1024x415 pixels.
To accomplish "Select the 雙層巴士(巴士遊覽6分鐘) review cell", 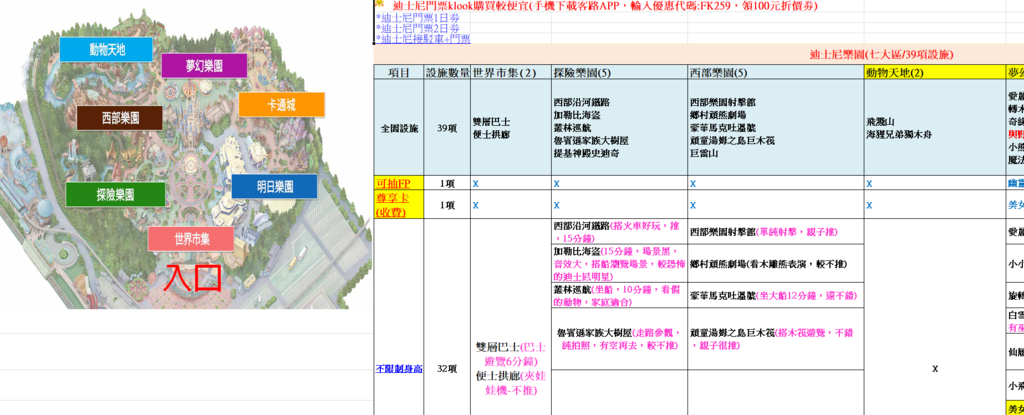I will (511, 369).
